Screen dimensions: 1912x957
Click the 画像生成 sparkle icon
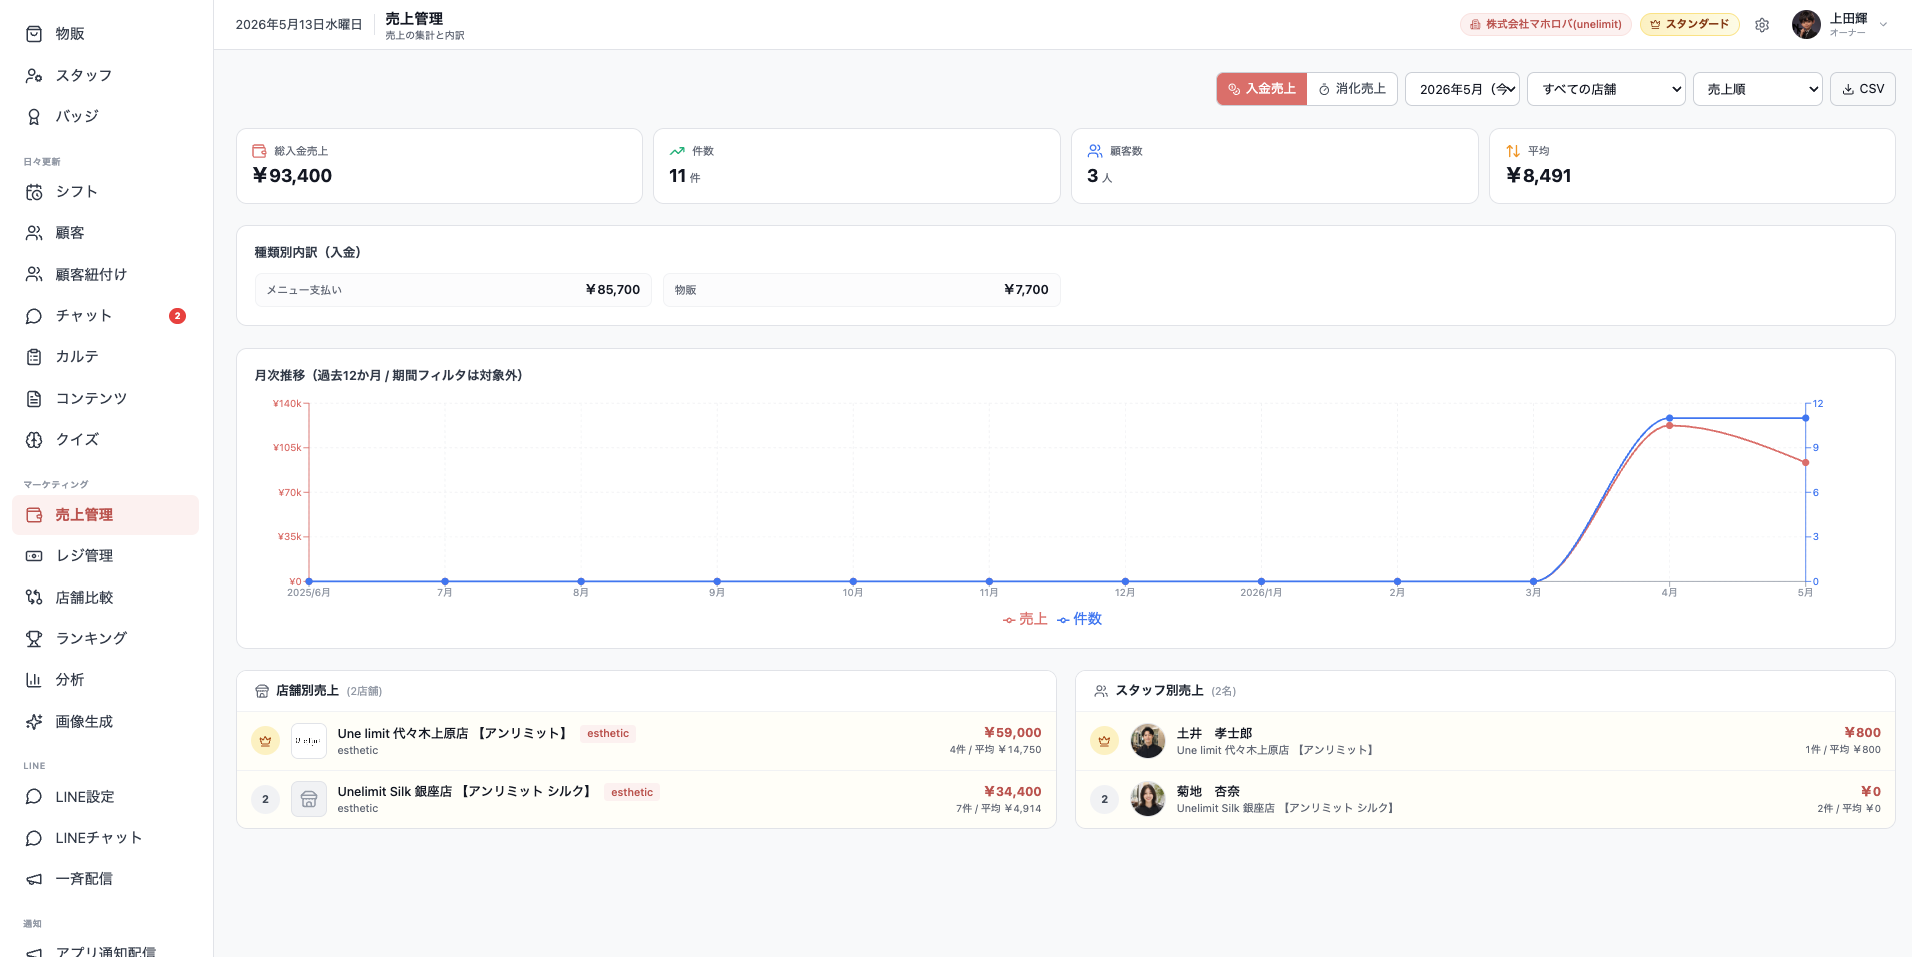click(34, 722)
